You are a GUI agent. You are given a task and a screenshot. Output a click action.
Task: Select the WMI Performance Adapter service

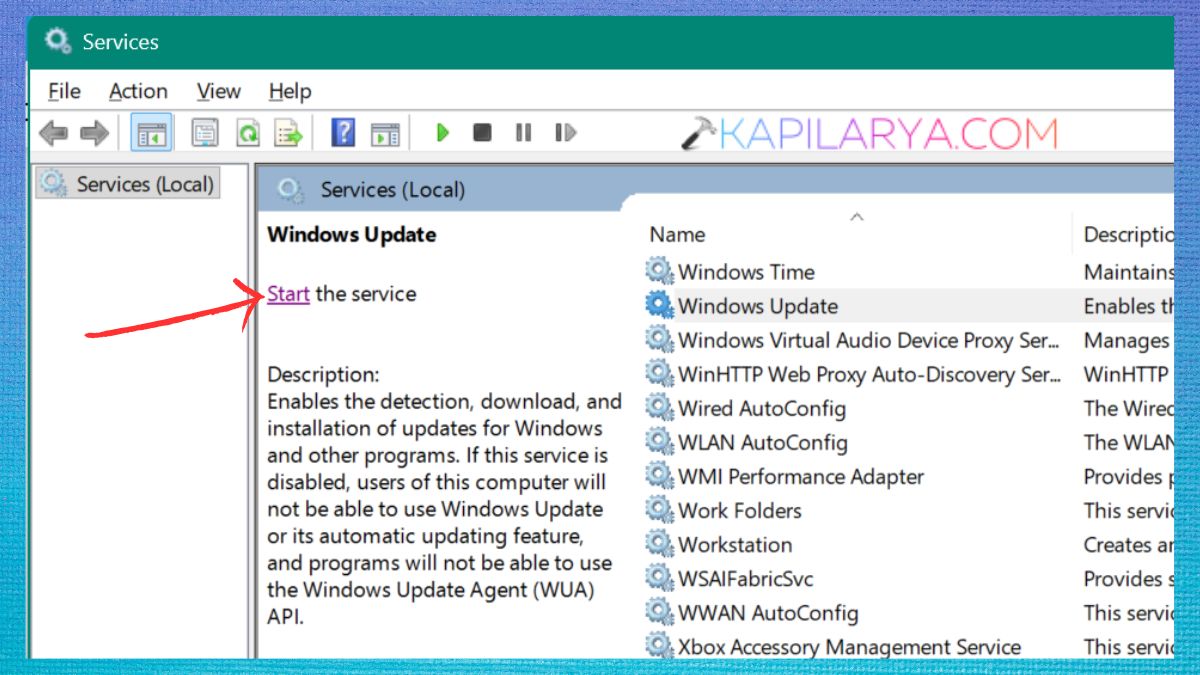tap(801, 476)
